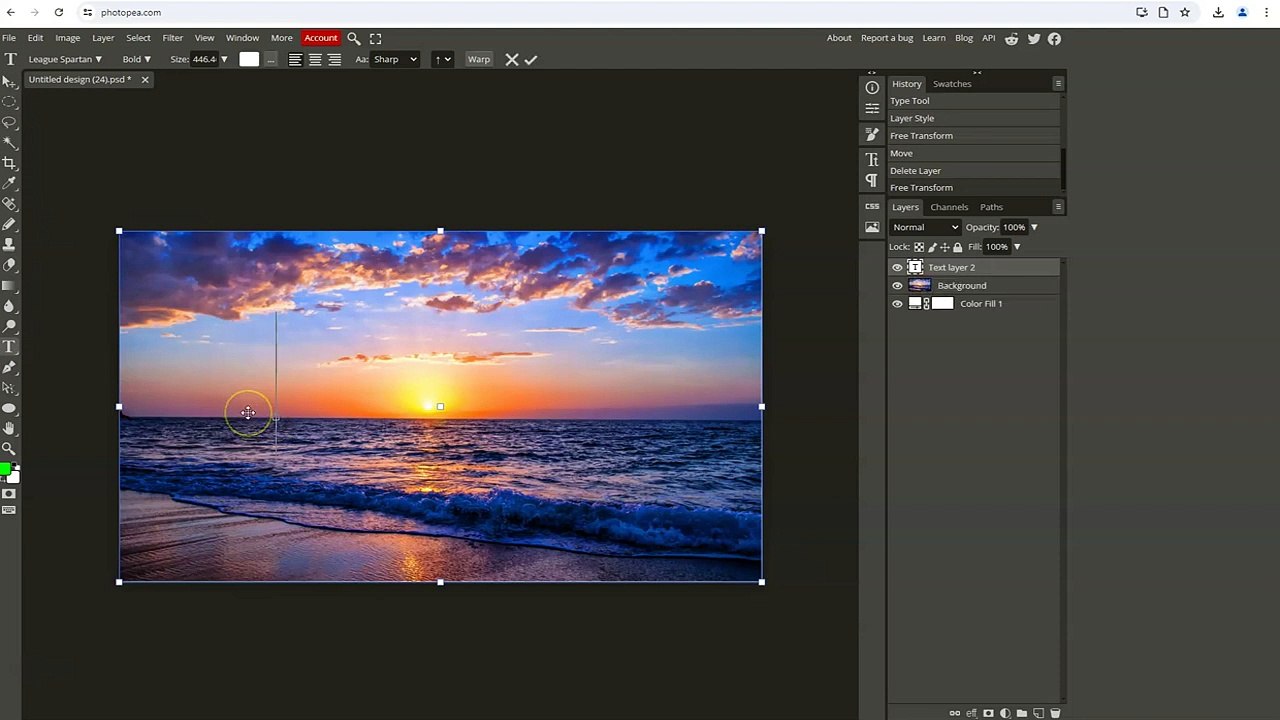The height and width of the screenshot is (720, 1280).
Task: Align text left
Action: pos(295,60)
